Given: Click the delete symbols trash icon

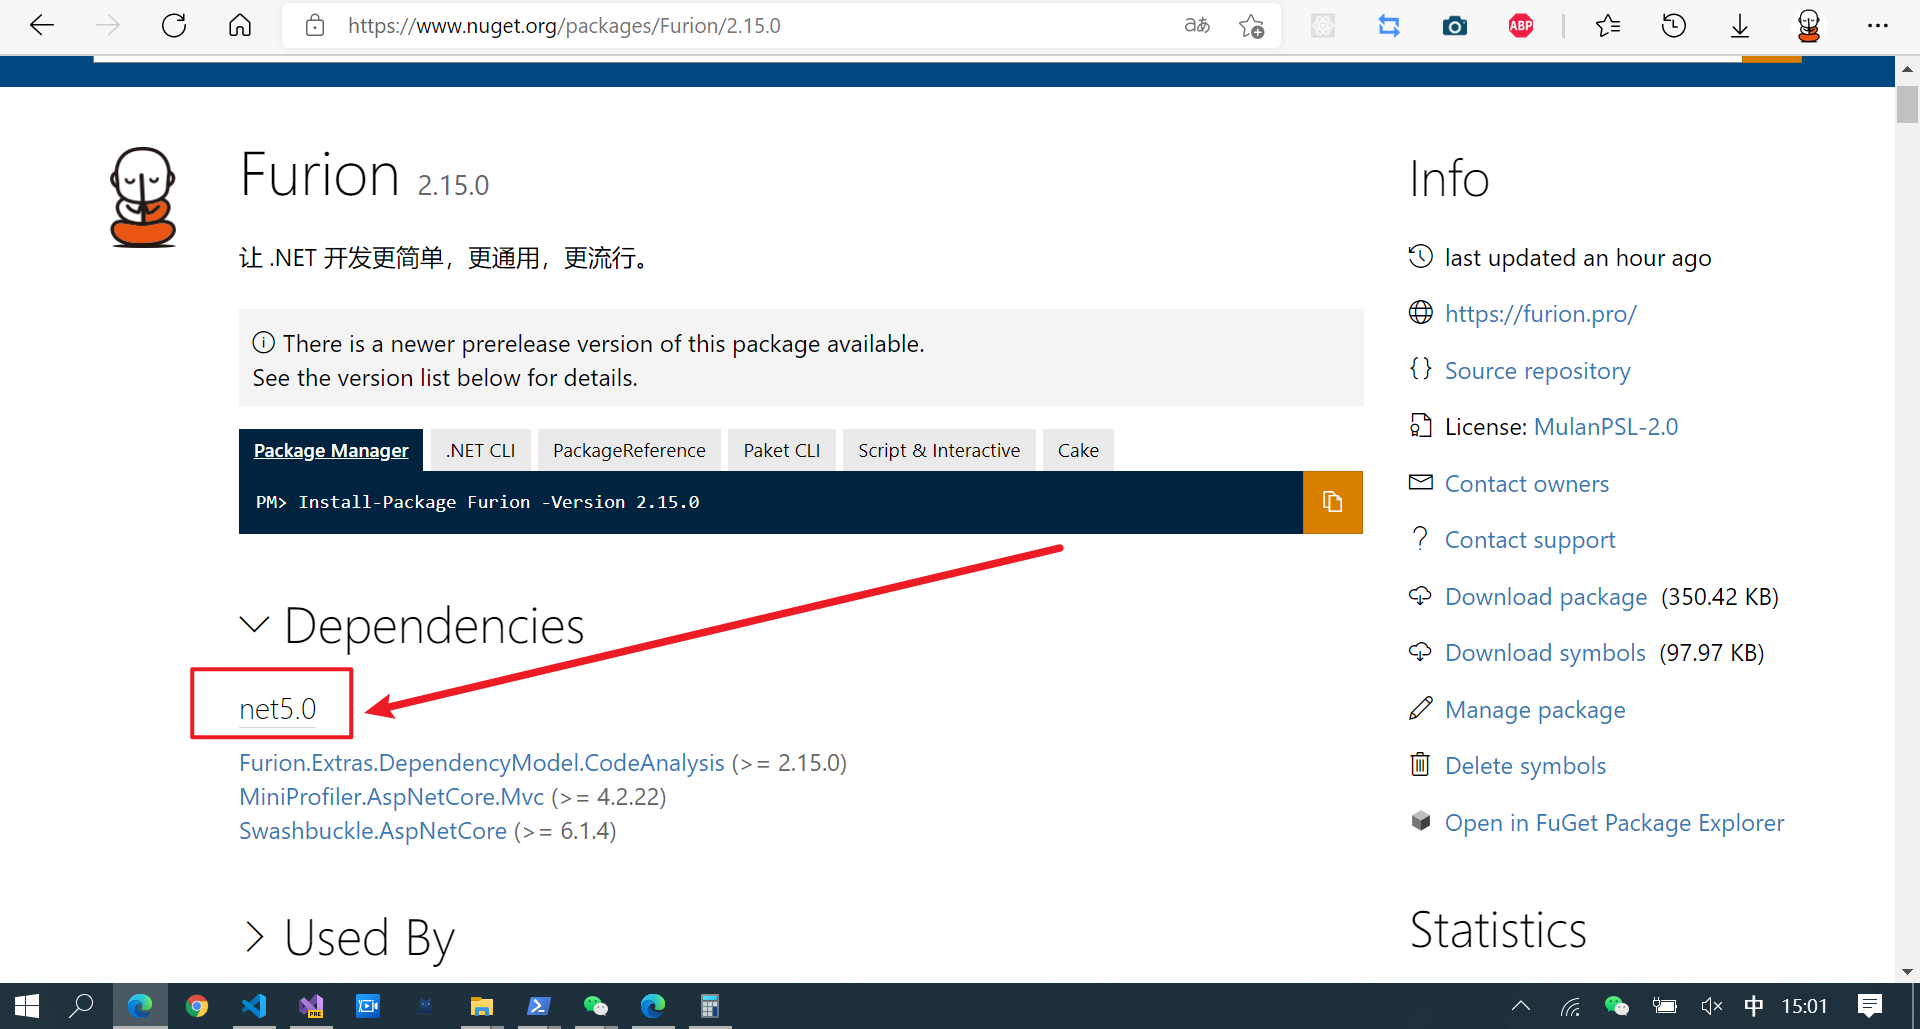Looking at the screenshot, I should click(1420, 765).
